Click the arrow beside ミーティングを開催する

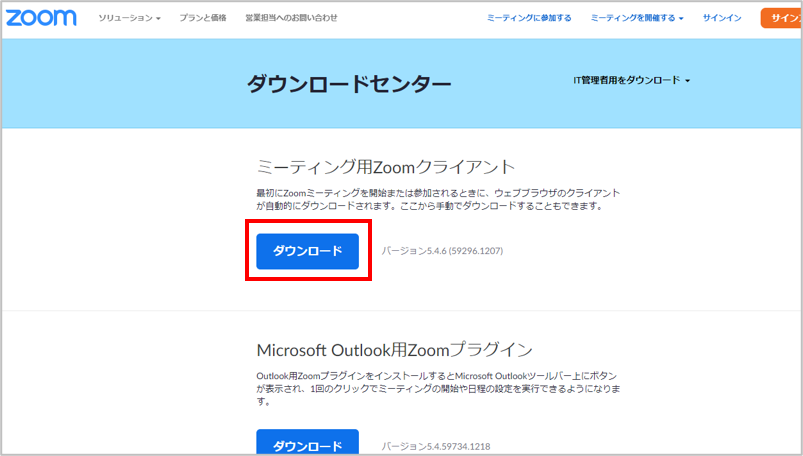click(681, 19)
